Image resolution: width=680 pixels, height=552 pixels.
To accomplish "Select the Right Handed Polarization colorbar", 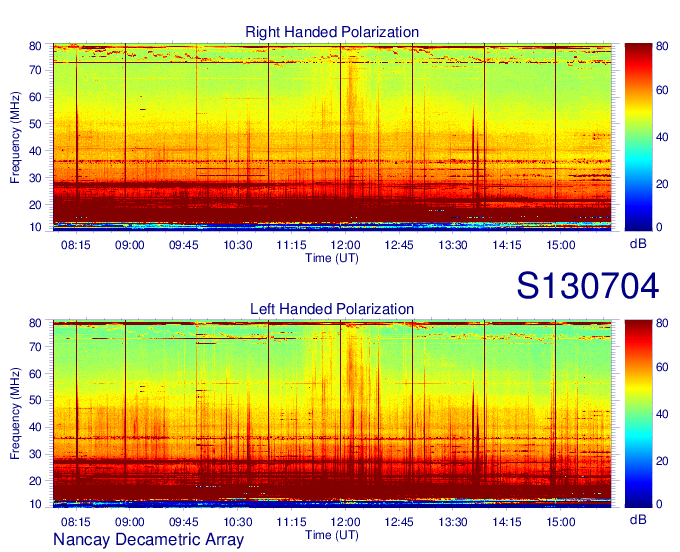I will 638,137.
